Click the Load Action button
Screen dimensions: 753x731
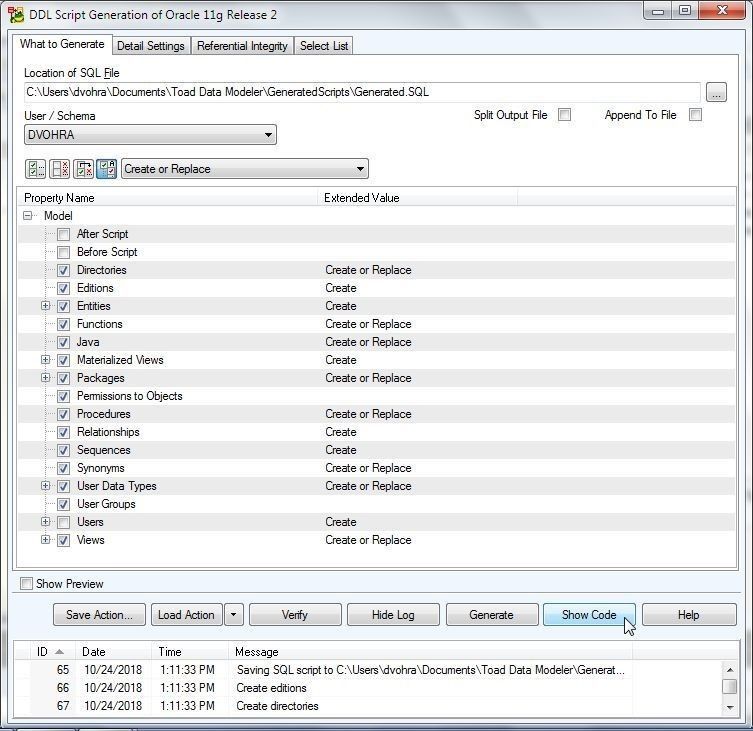click(187, 615)
